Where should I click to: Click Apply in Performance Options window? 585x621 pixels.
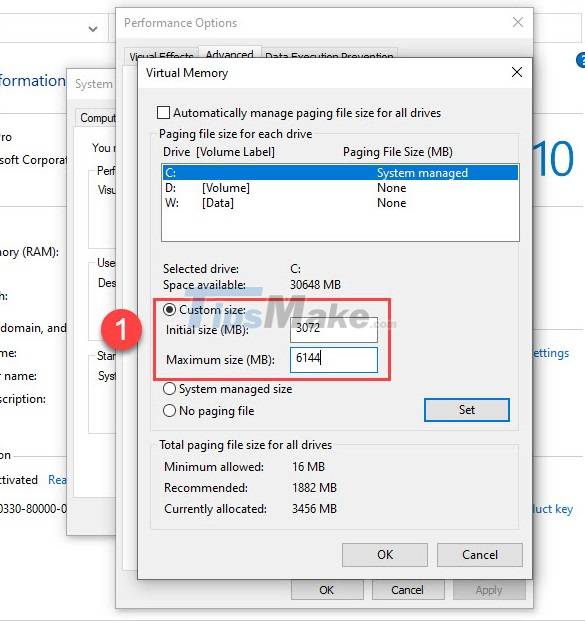489,590
